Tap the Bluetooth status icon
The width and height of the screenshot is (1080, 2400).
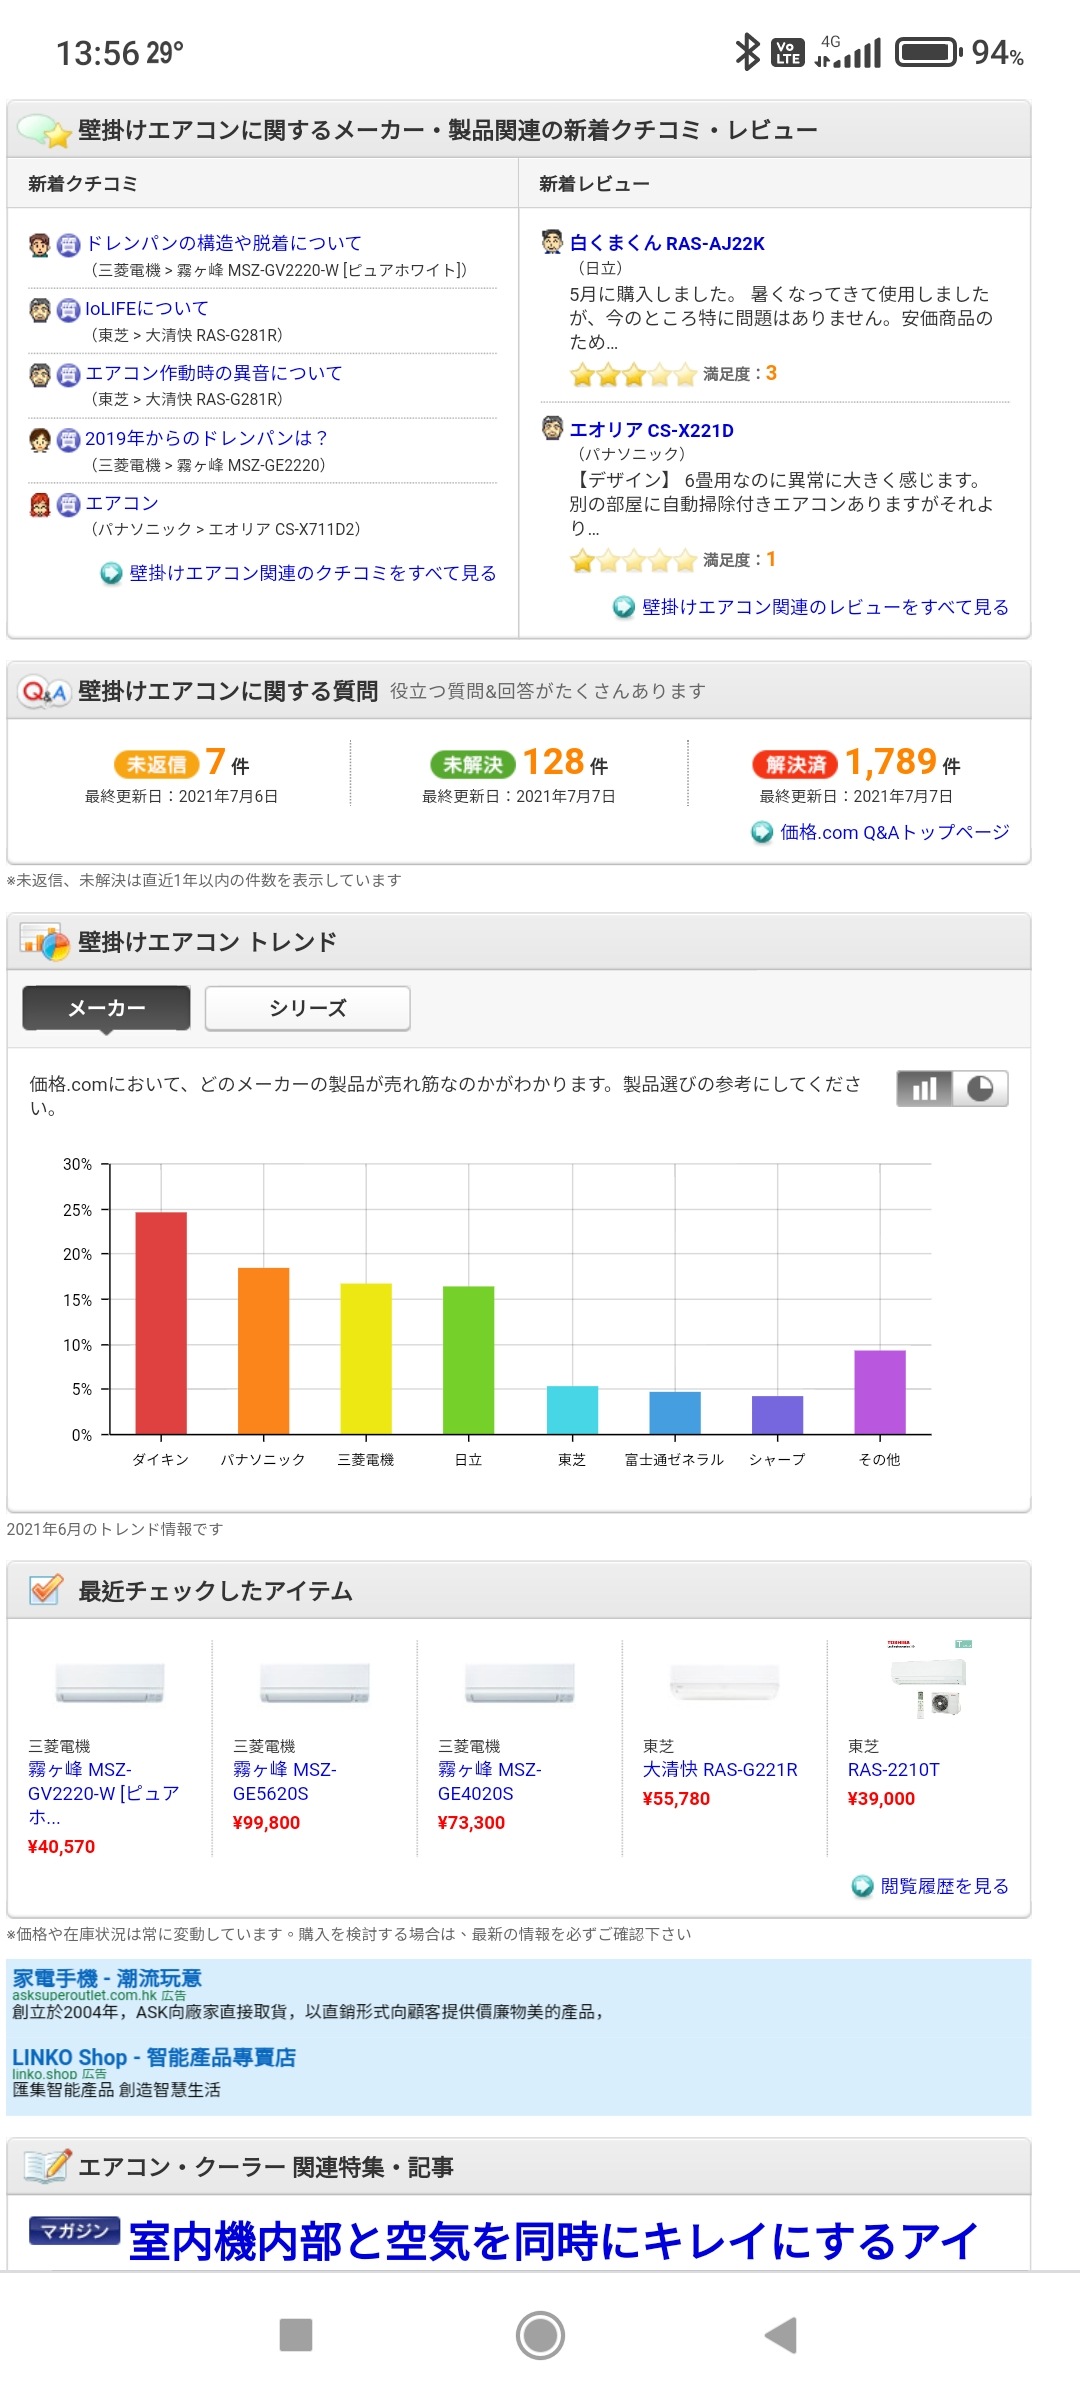(747, 51)
